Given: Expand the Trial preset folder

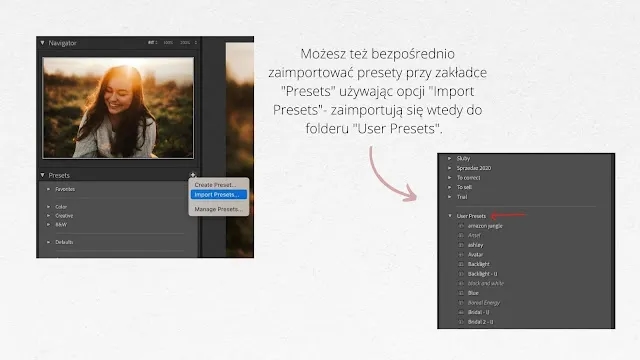Looking at the screenshot, I should pyautogui.click(x=449, y=197).
